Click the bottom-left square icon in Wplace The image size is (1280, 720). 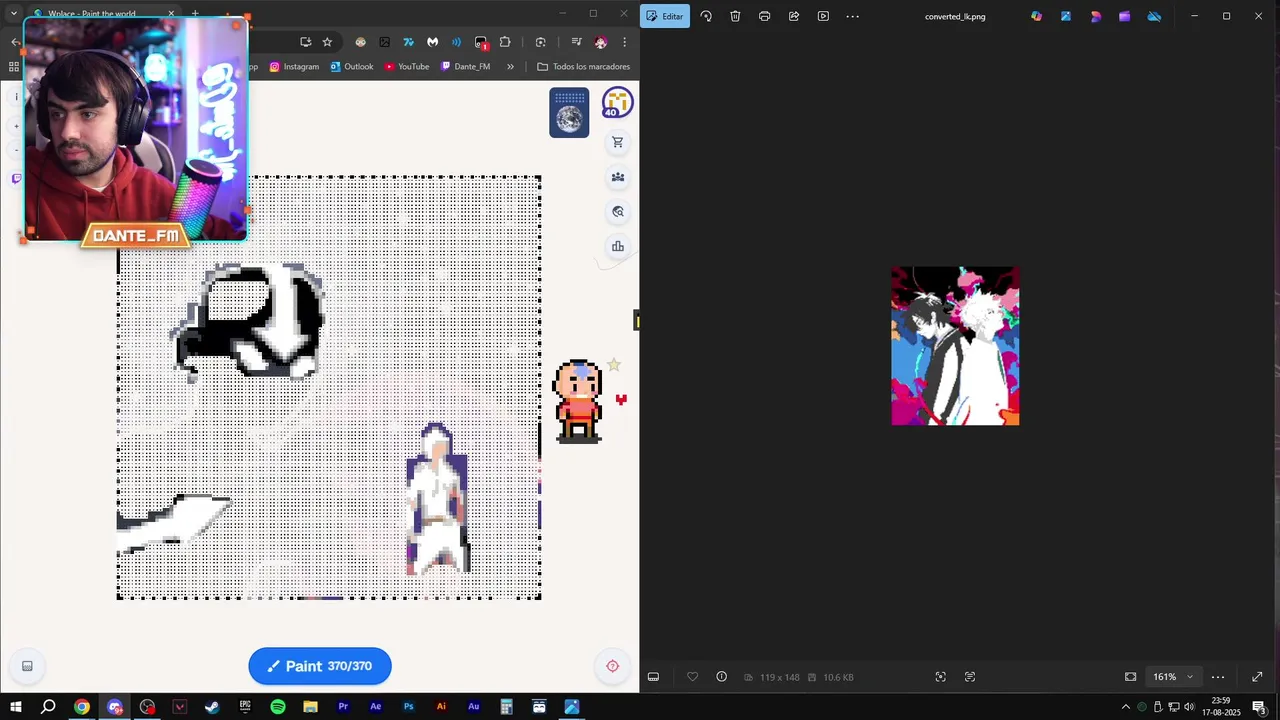point(27,666)
